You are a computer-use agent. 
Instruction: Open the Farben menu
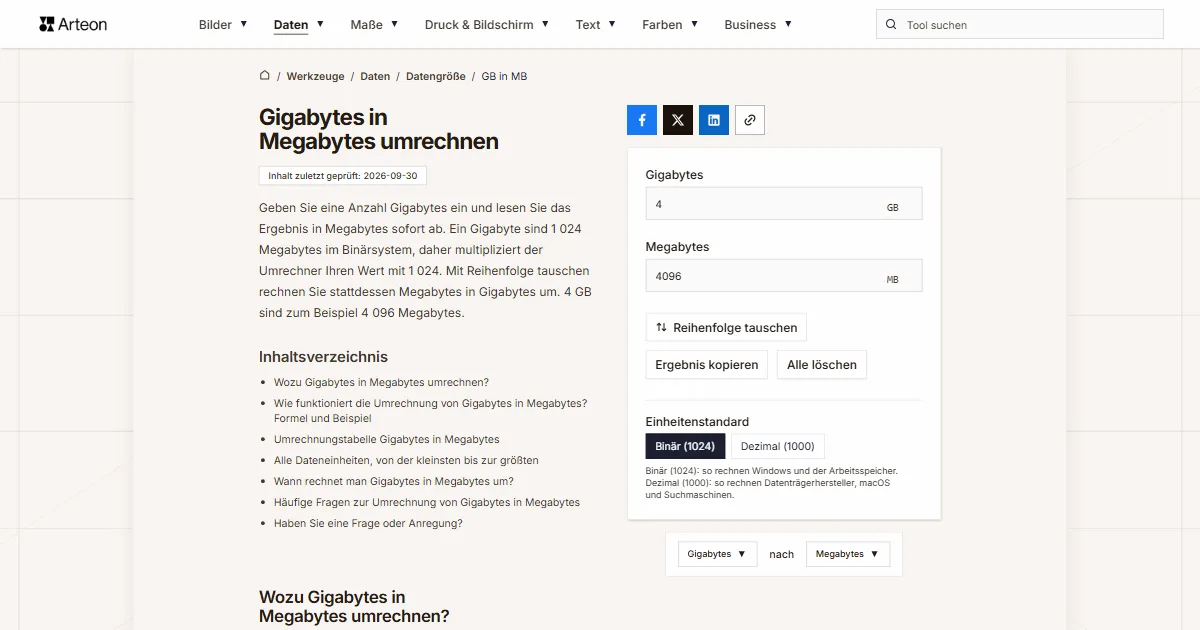670,25
